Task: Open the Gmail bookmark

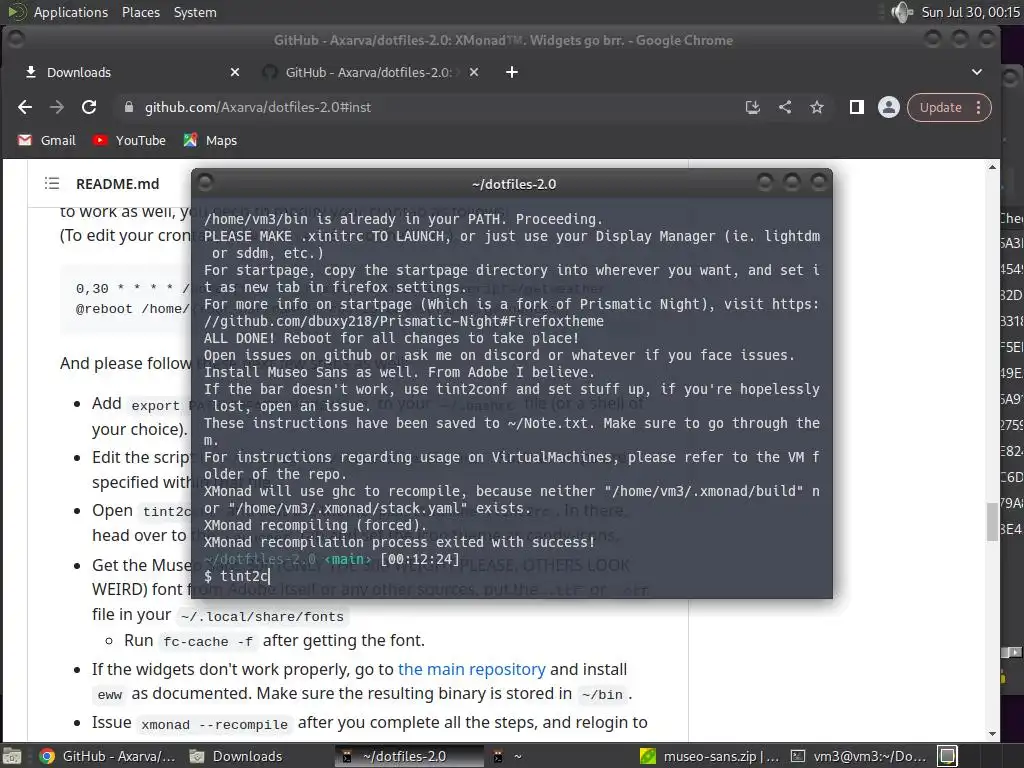Action: 47,140
